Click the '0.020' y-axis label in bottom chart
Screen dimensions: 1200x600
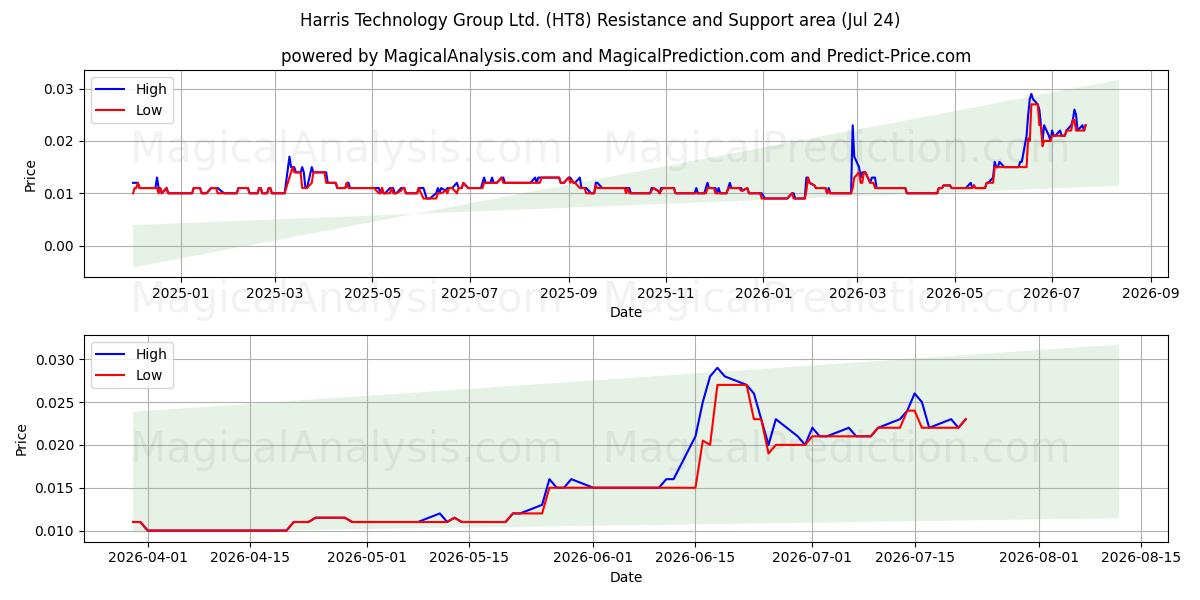tap(56, 445)
